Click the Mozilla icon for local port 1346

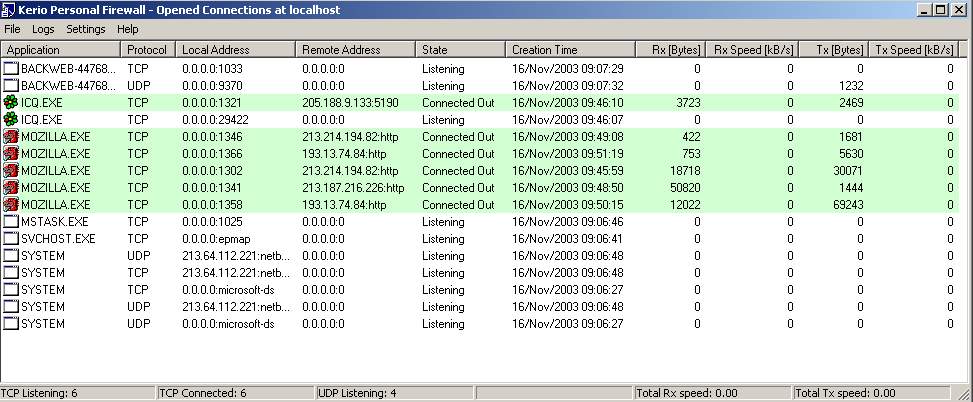tap(11, 136)
